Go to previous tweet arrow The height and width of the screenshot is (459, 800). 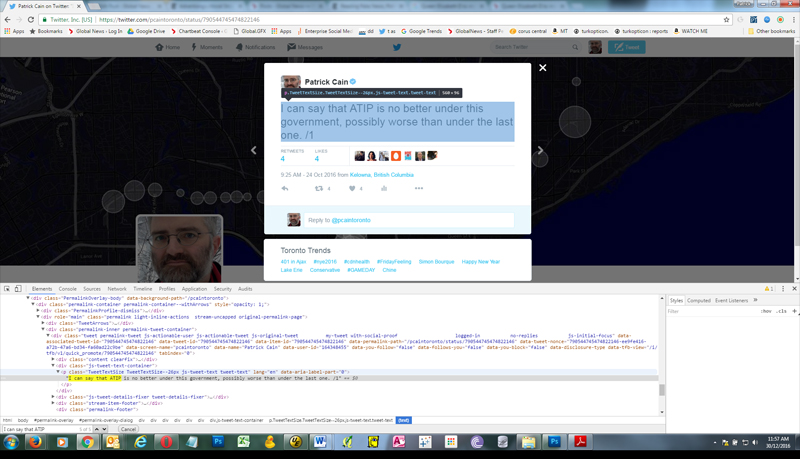pos(254,150)
